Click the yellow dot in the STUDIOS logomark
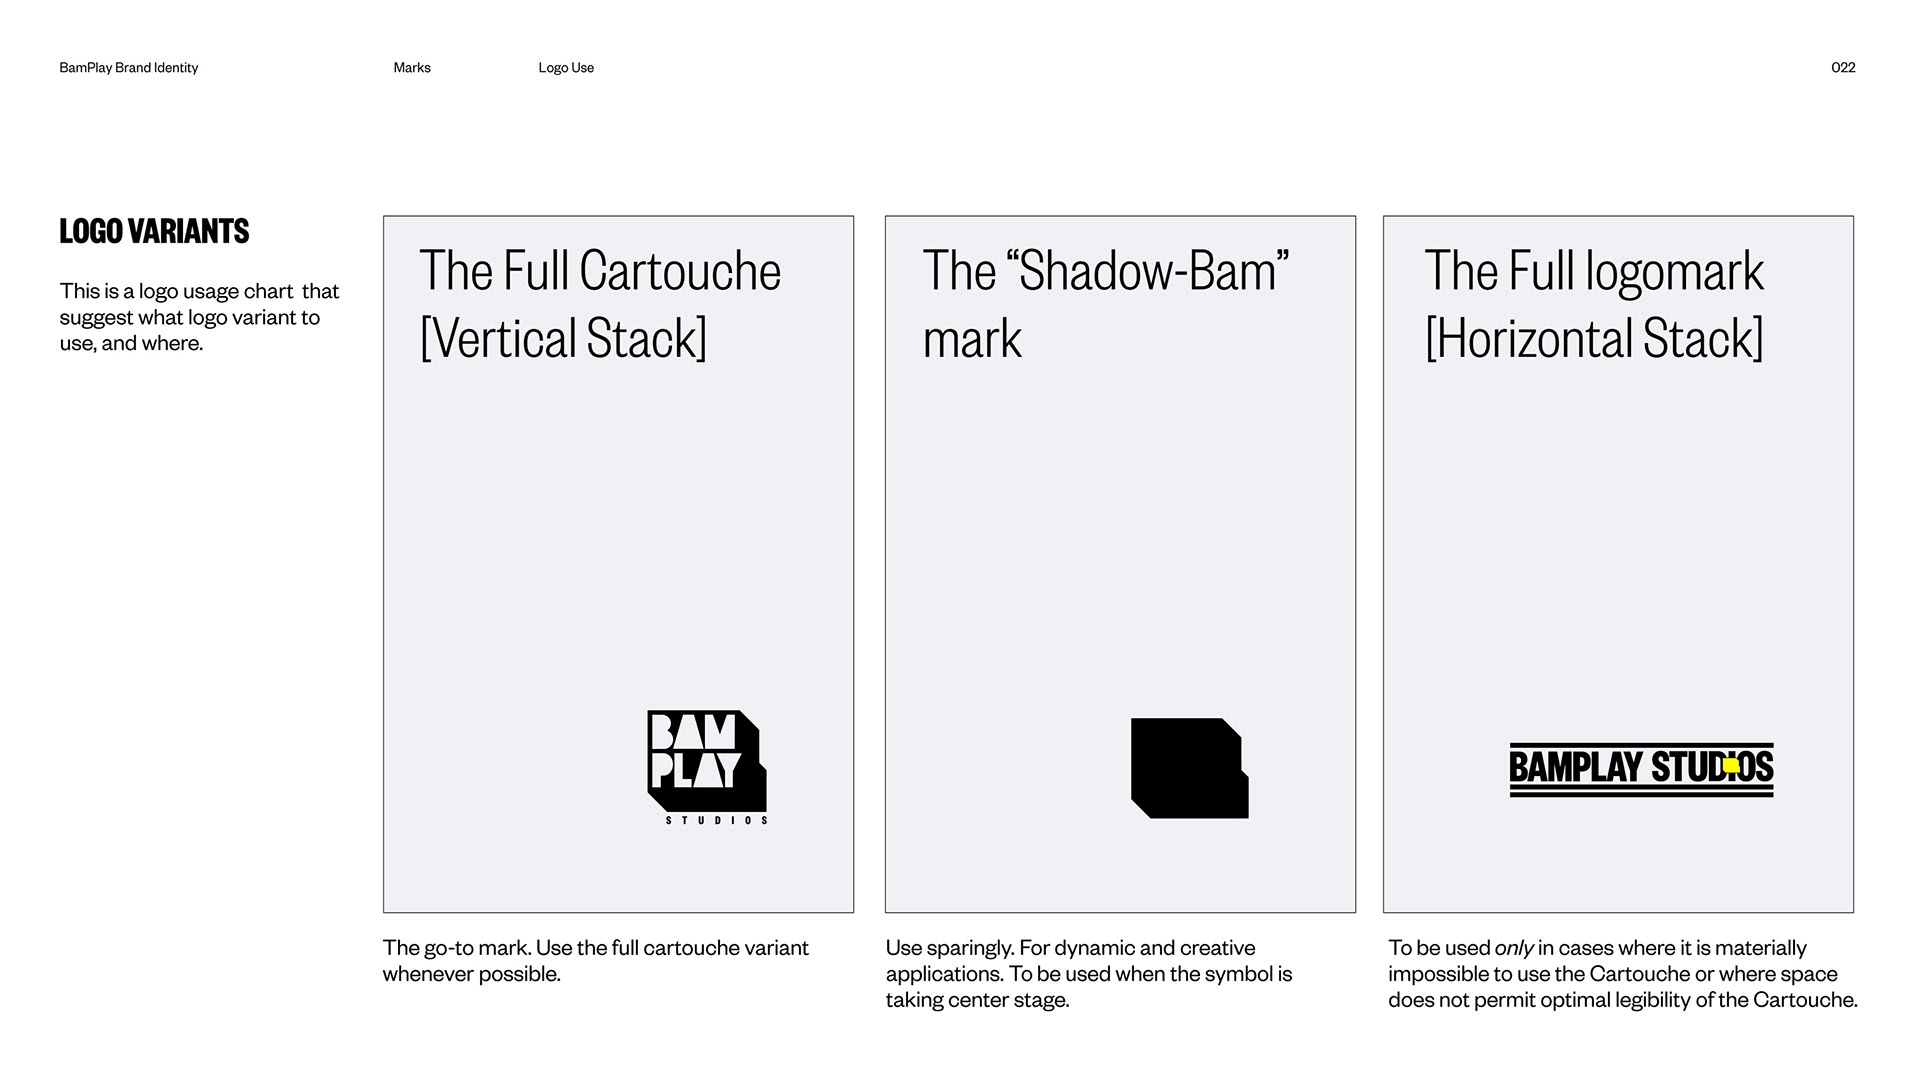Screen dimensions: 1920x1080 coord(1731,766)
